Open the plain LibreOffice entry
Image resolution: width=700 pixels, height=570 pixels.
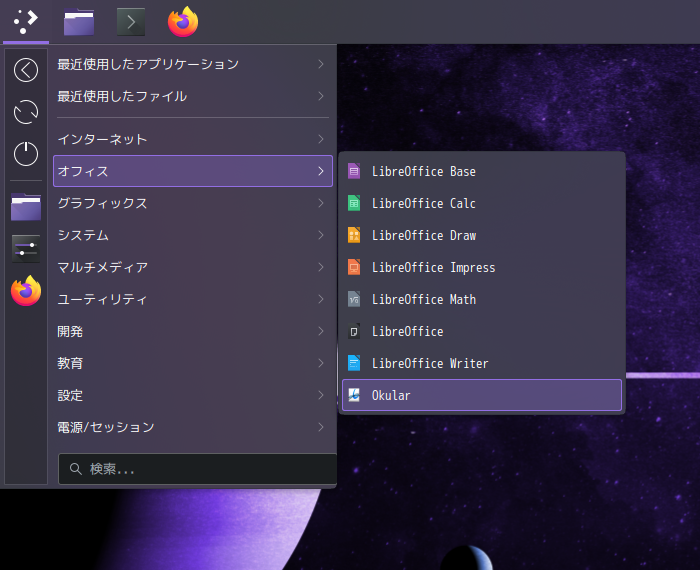482,331
